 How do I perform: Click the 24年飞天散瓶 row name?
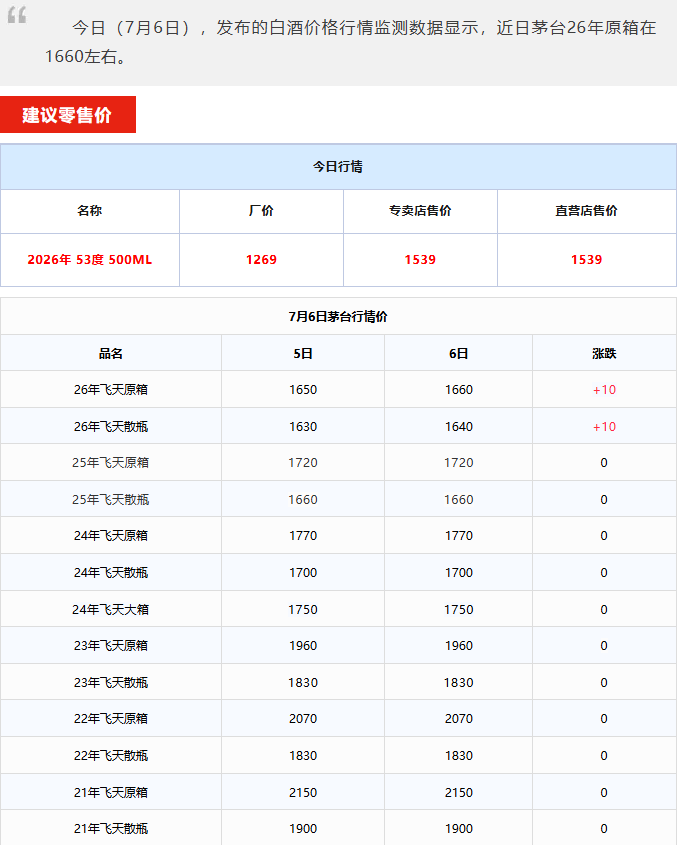(110, 572)
